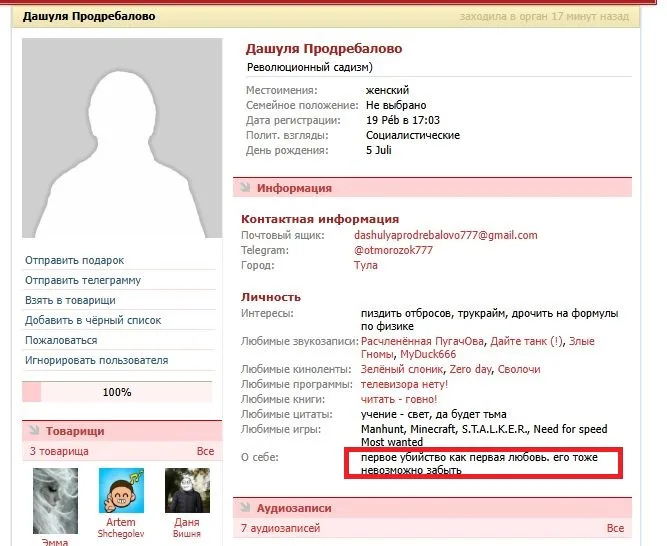Screen dimensions: 667x546
Task: Click Взять в товарищи
Action: pos(70,300)
